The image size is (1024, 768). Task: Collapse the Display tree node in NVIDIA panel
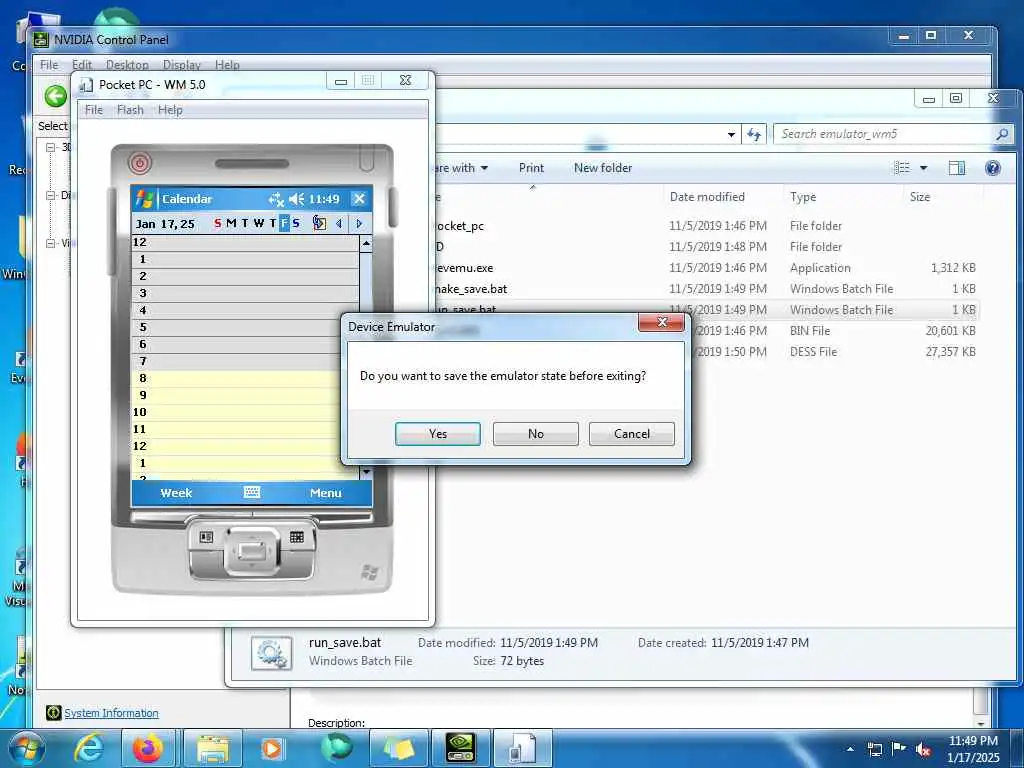tap(50, 195)
